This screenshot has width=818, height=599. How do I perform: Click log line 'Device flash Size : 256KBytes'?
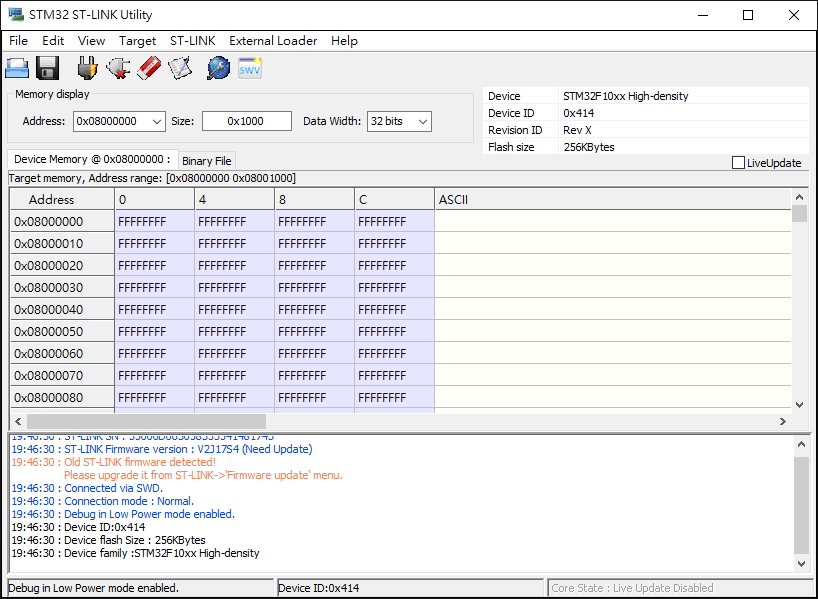[x=109, y=540]
